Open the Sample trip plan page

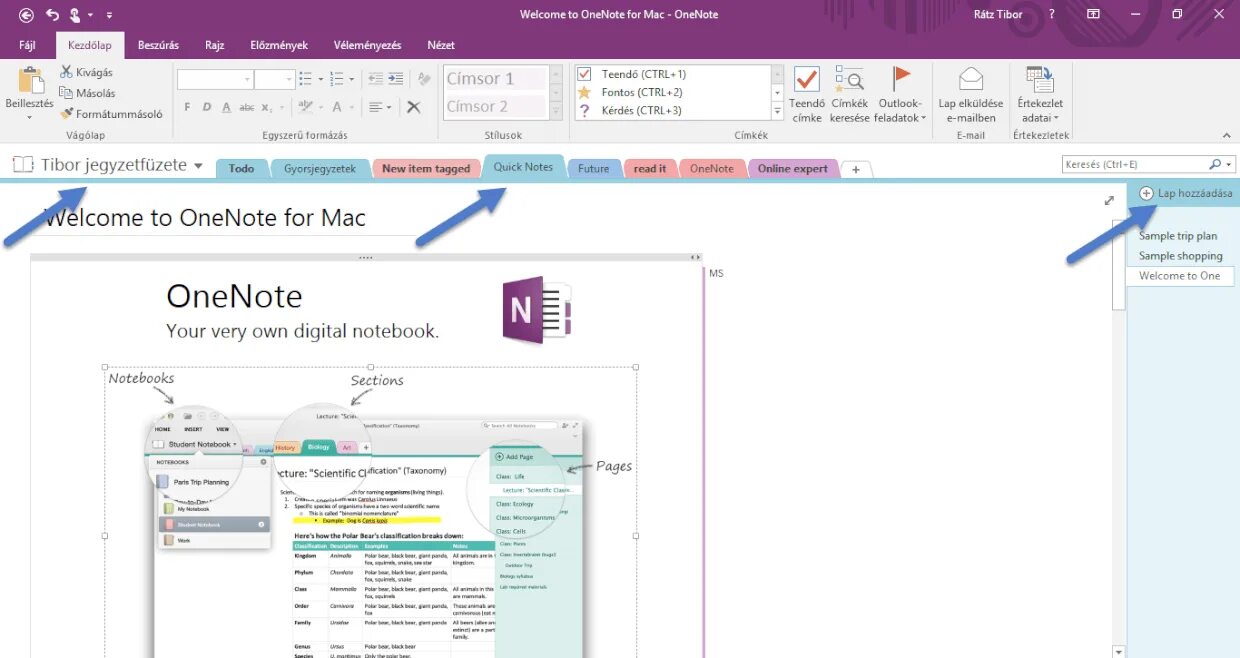[1178, 236]
